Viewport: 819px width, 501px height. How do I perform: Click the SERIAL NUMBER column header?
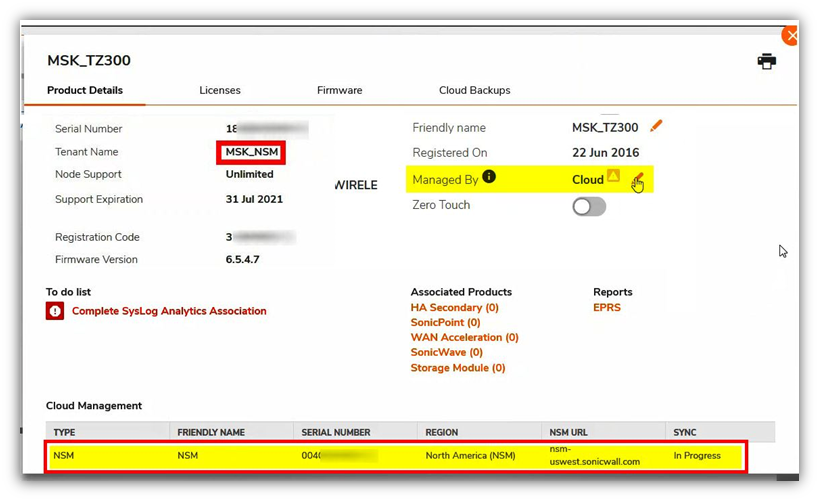point(336,433)
